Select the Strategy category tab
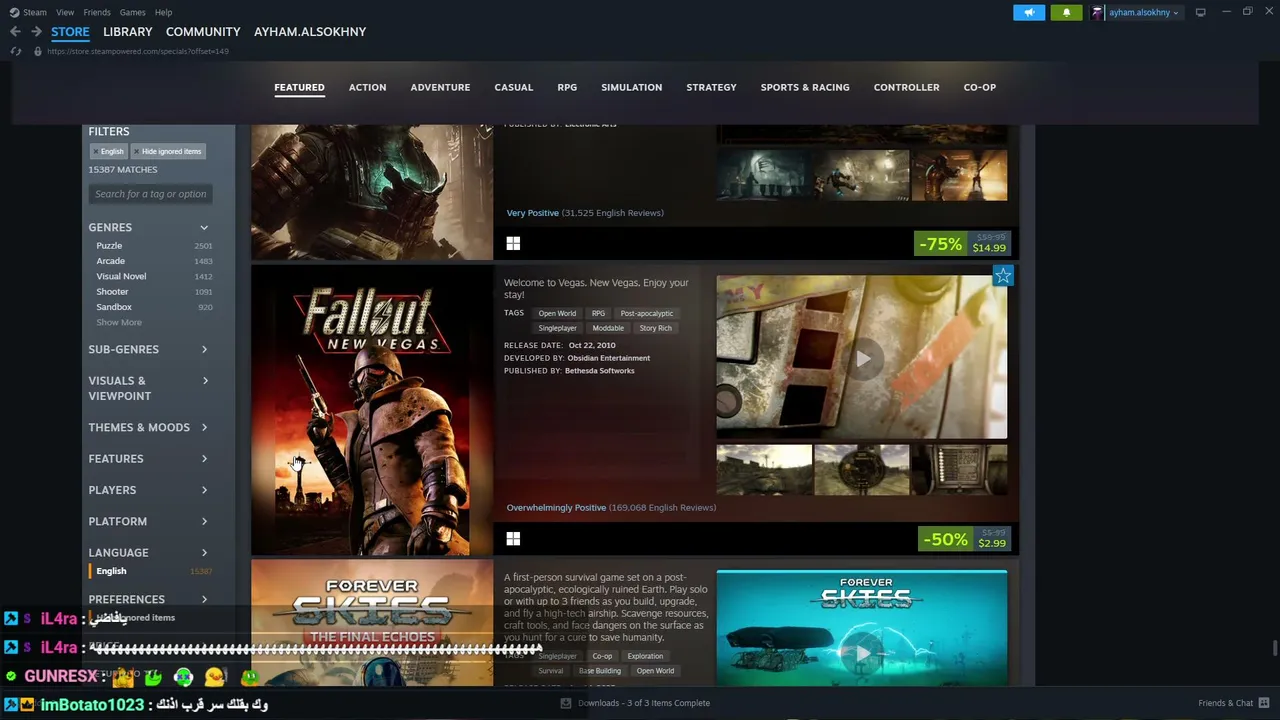Viewport: 1280px width, 720px height. point(711,87)
